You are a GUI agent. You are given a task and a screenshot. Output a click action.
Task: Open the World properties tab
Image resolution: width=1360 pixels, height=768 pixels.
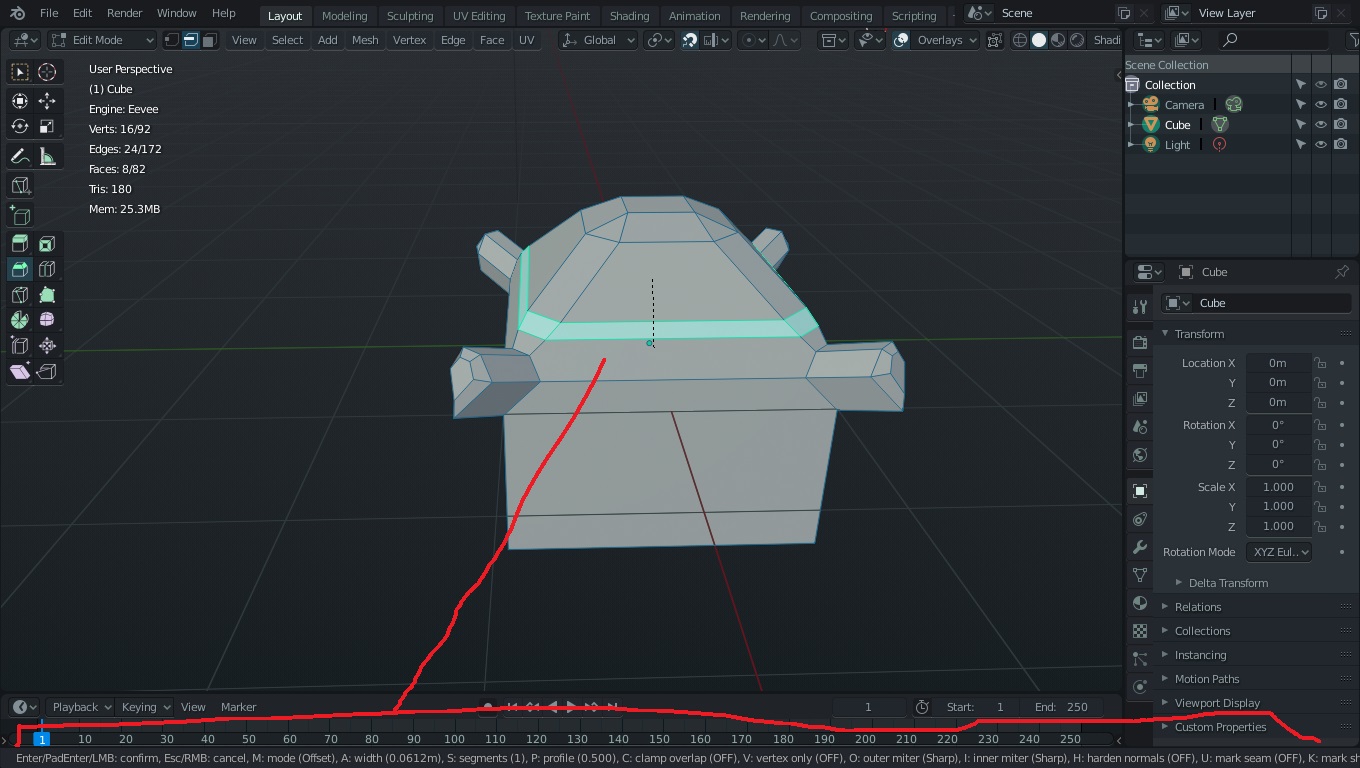pyautogui.click(x=1140, y=455)
